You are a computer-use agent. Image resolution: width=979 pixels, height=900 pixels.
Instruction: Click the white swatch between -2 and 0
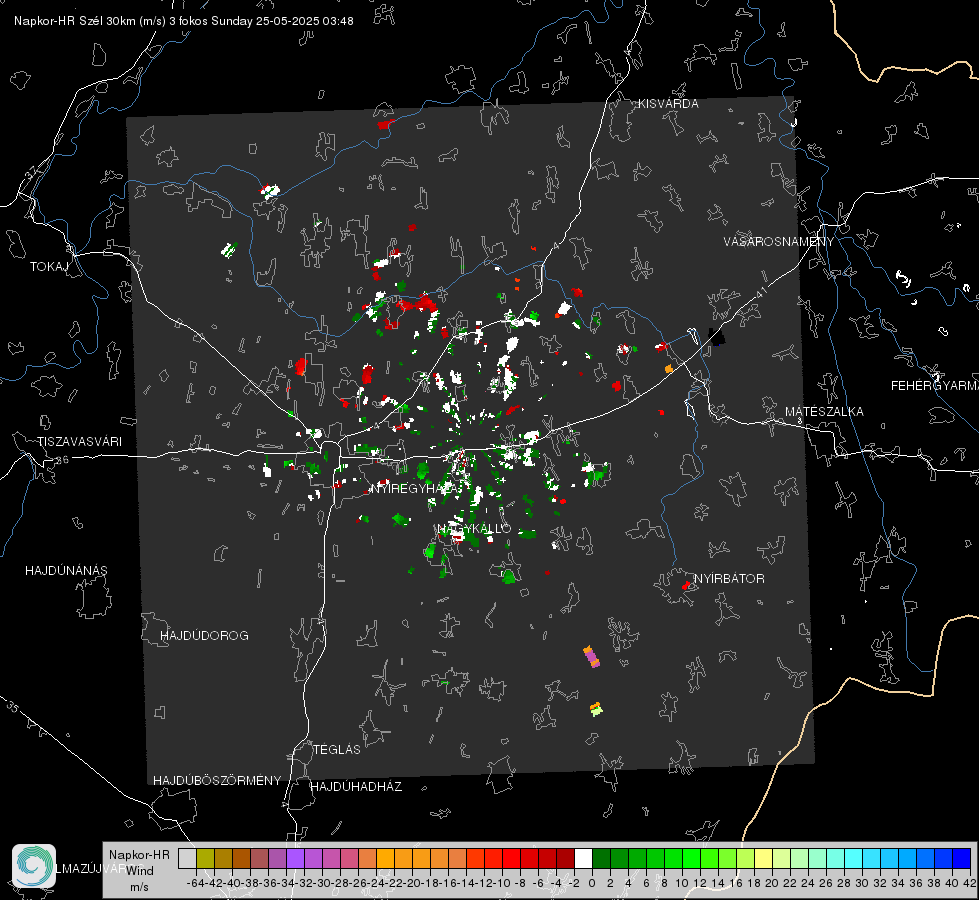click(583, 858)
